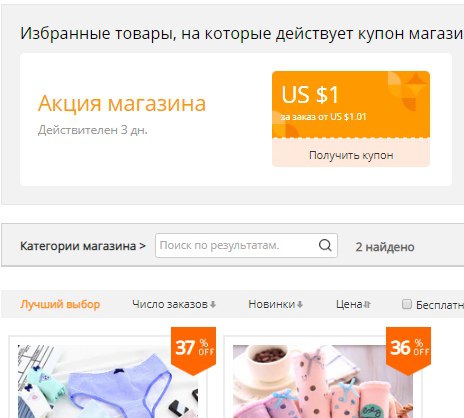The image size is (464, 418).
Task: Click the arrow next to Число заказов
Action: point(213,304)
